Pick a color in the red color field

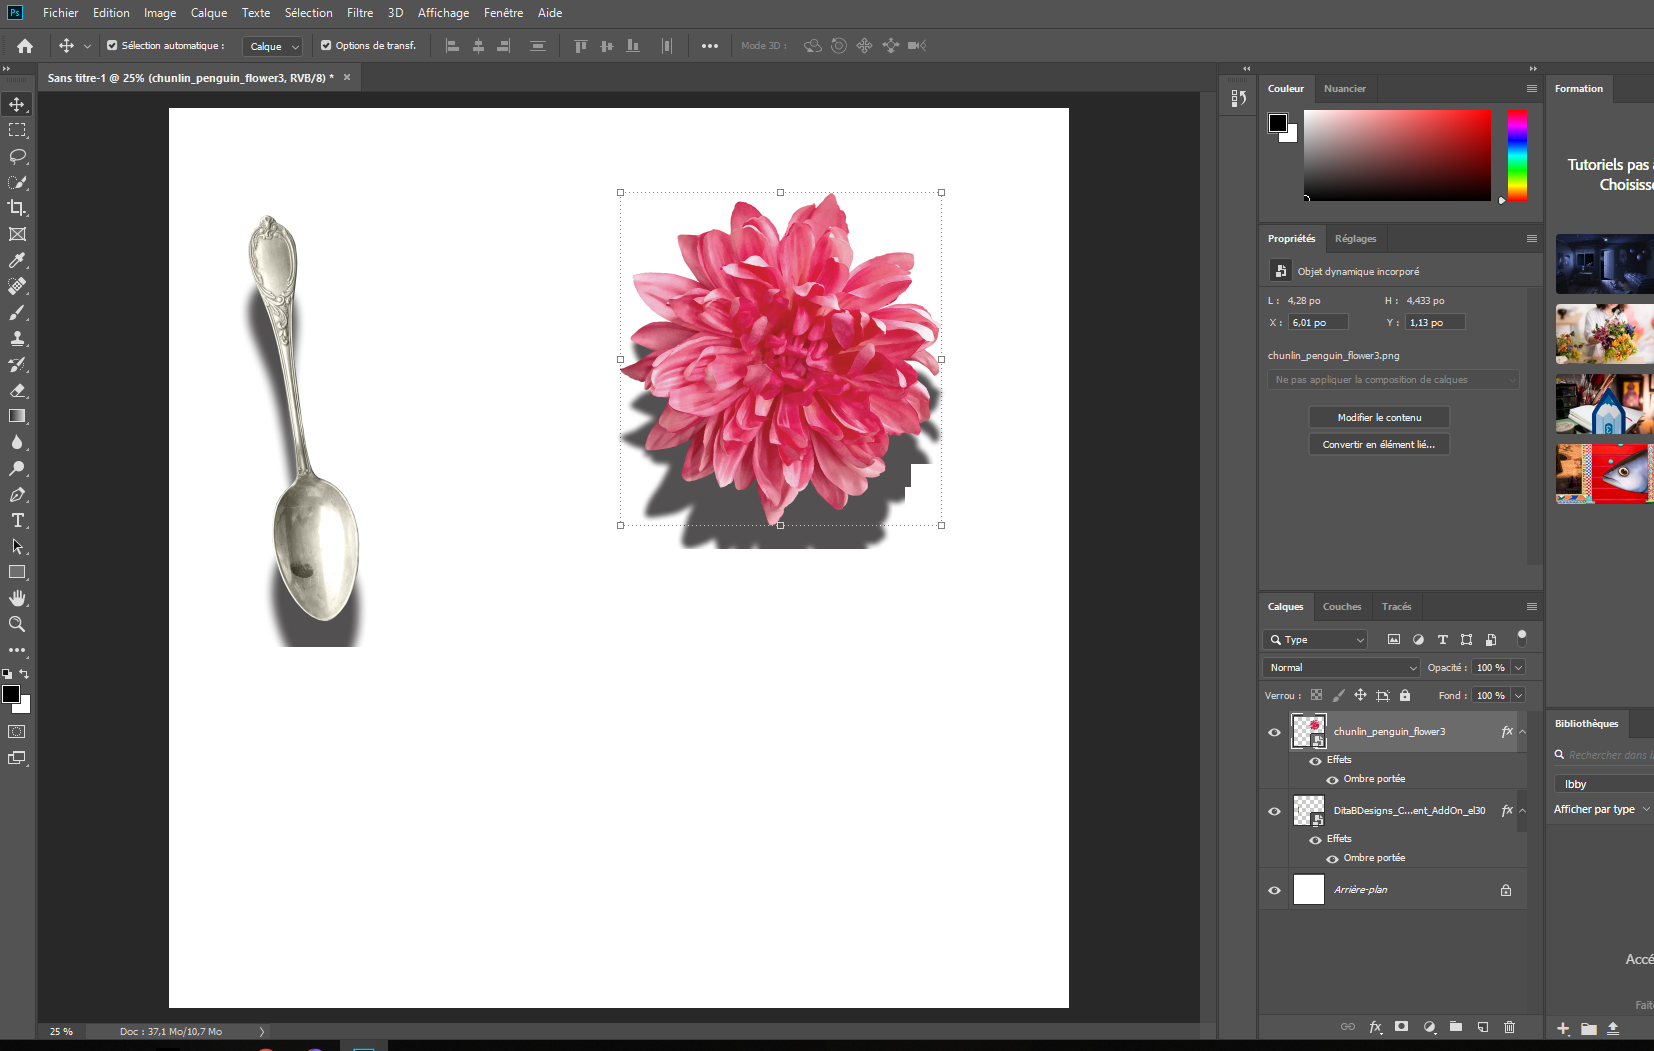[1397, 155]
